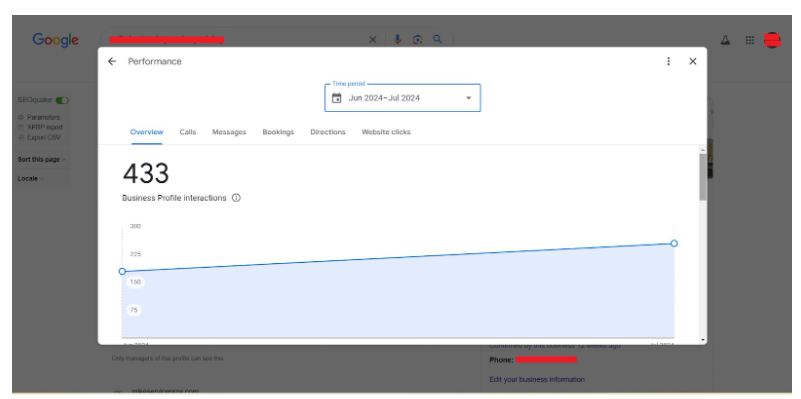Go back using the Performance back arrow
The width and height of the screenshot is (801, 399).
click(112, 61)
